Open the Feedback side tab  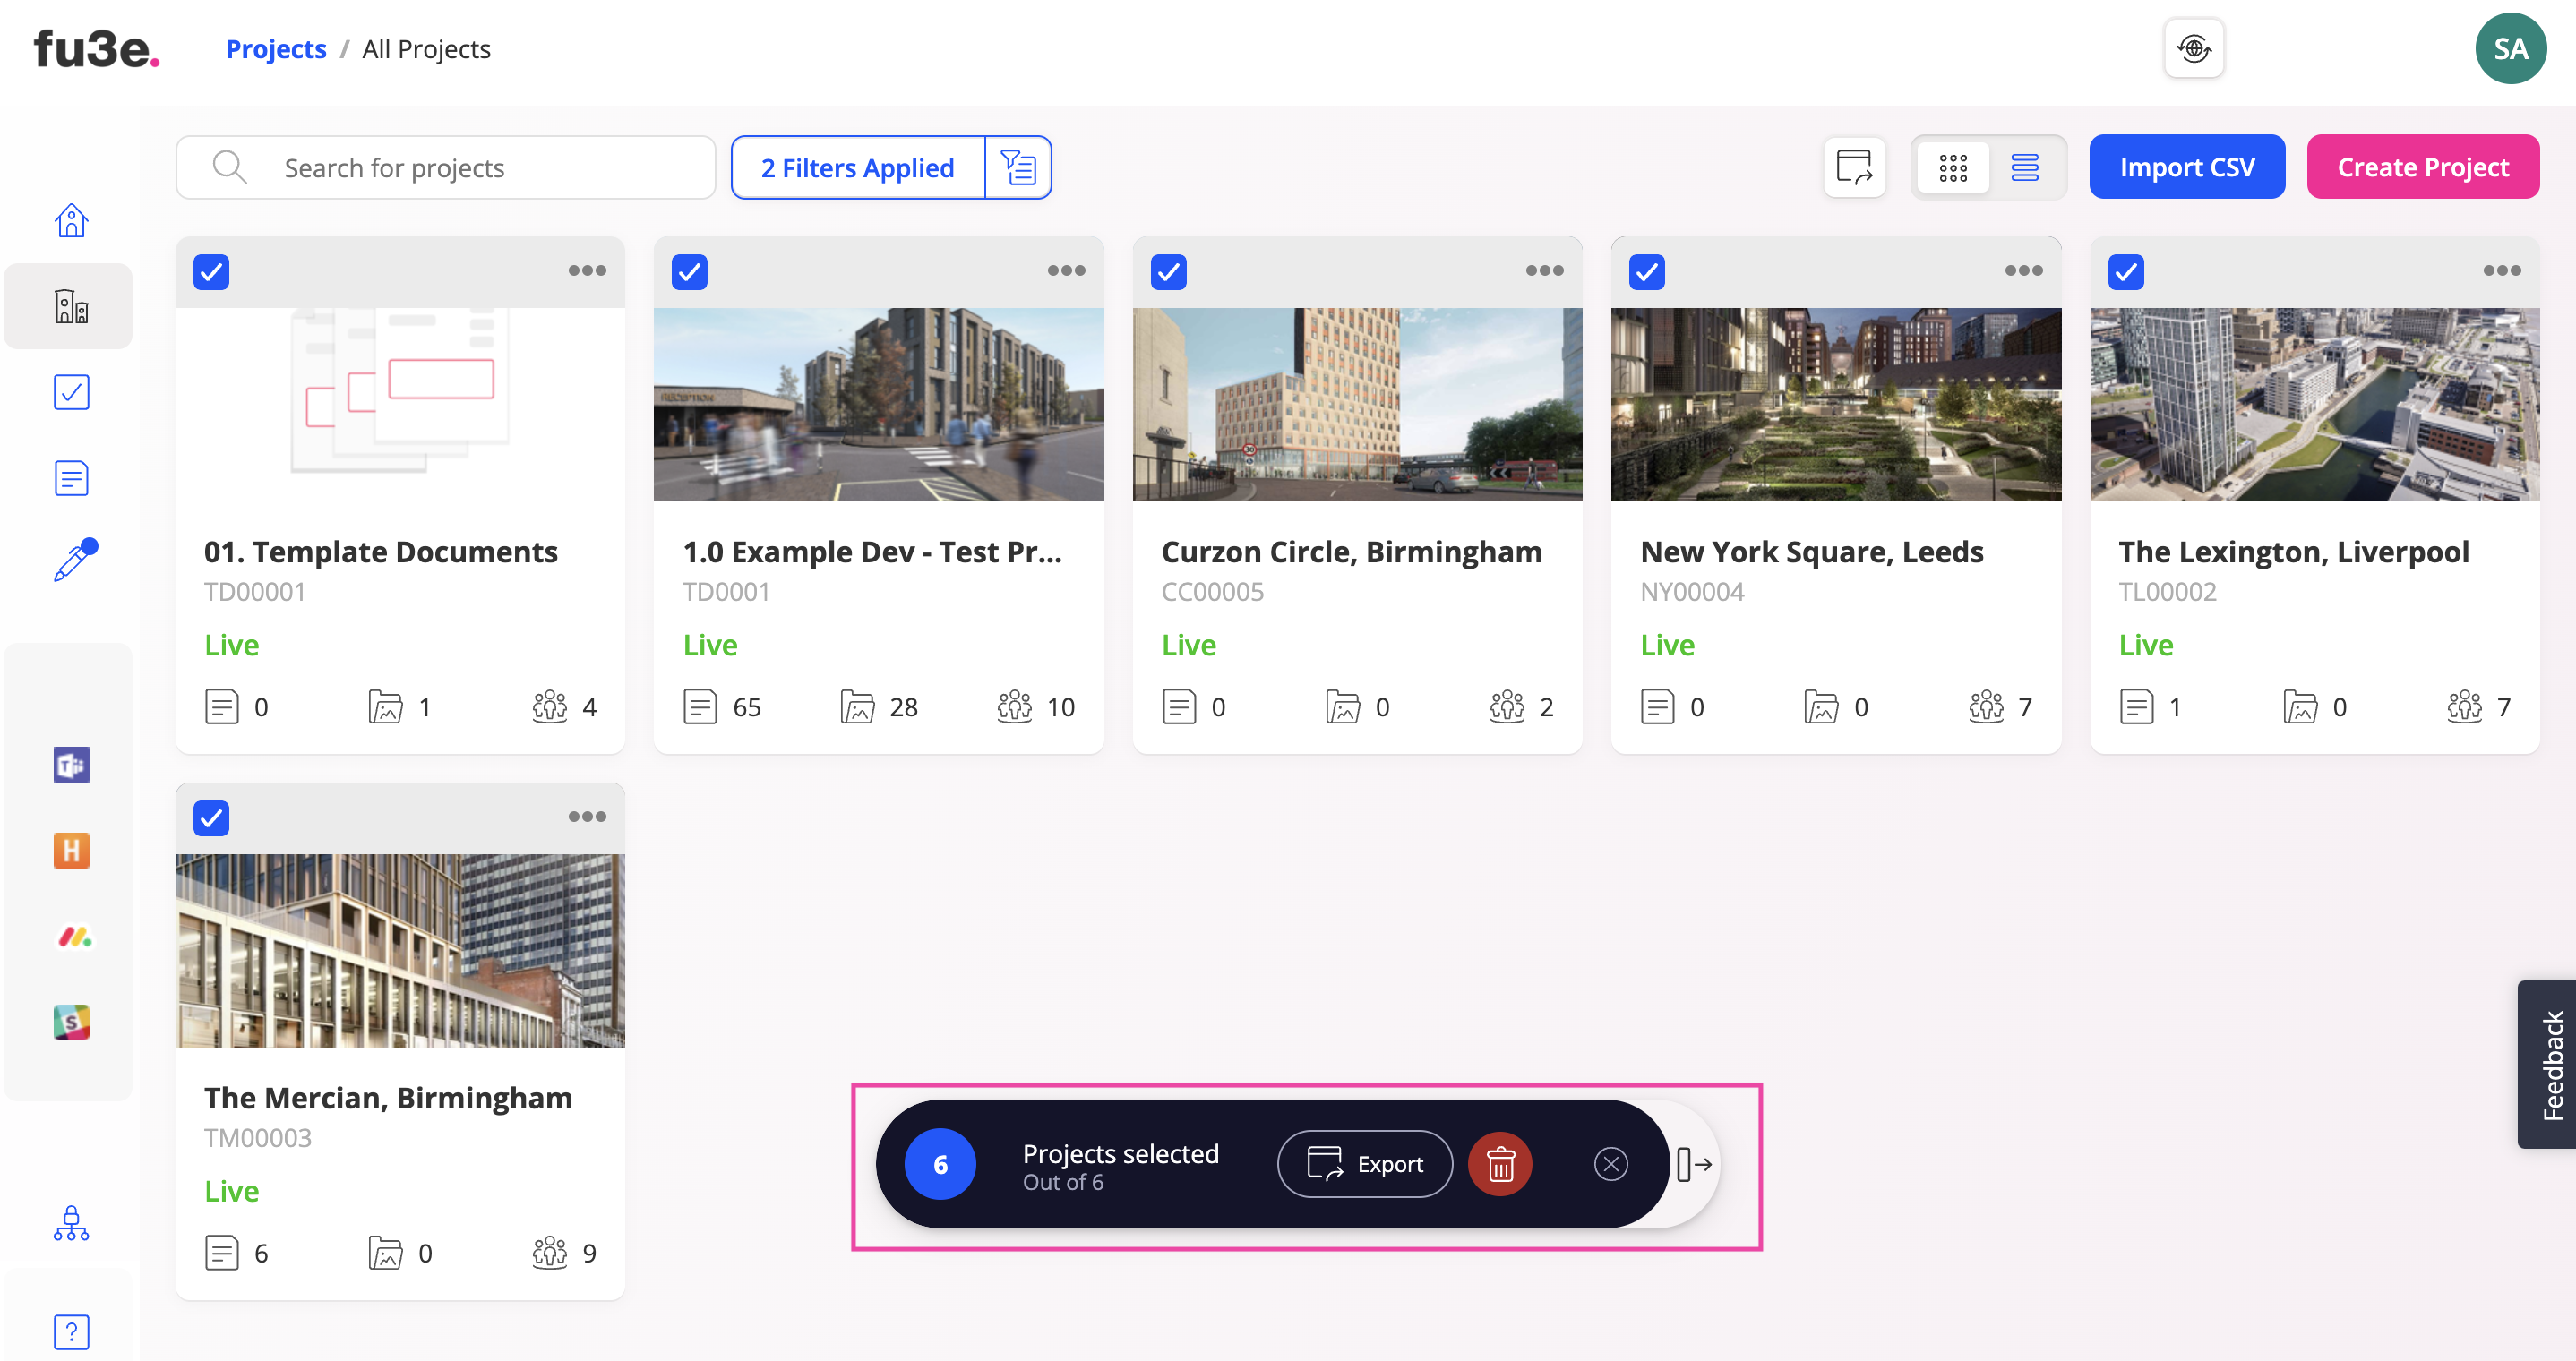[x=2548, y=1065]
